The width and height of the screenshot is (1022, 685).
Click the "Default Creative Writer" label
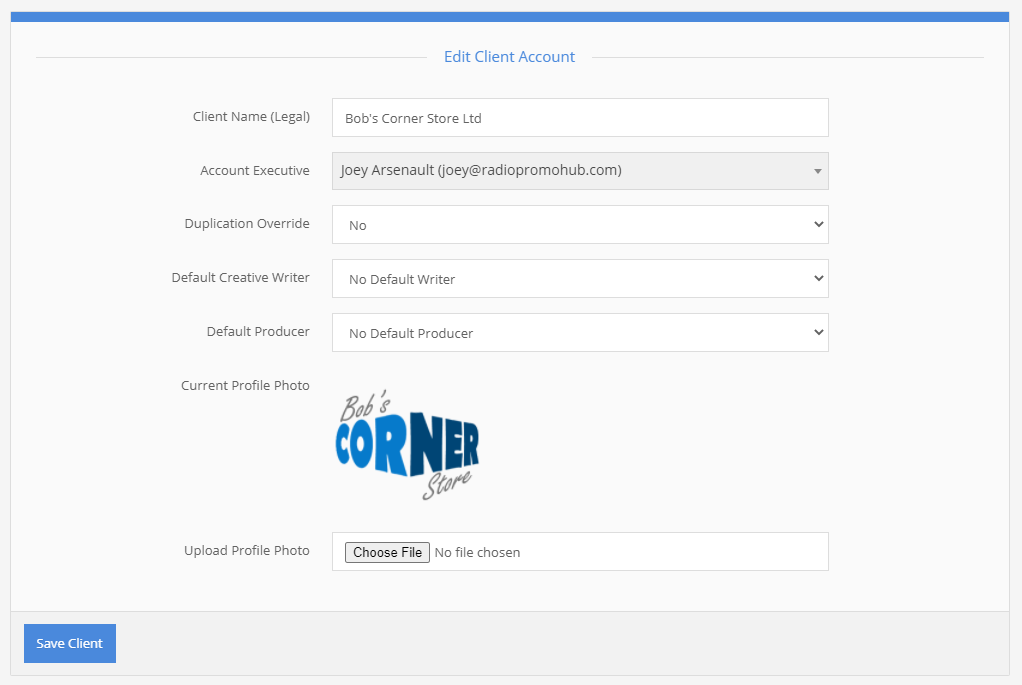coord(240,278)
